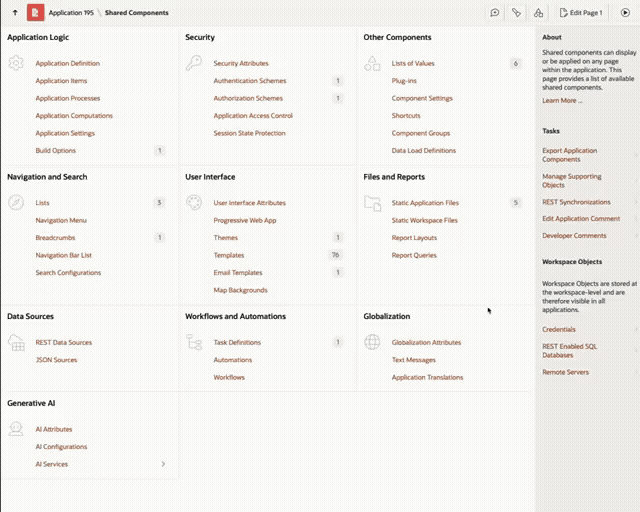Click the Globalization globe icon
Screen dimensions: 640x512
372,342
